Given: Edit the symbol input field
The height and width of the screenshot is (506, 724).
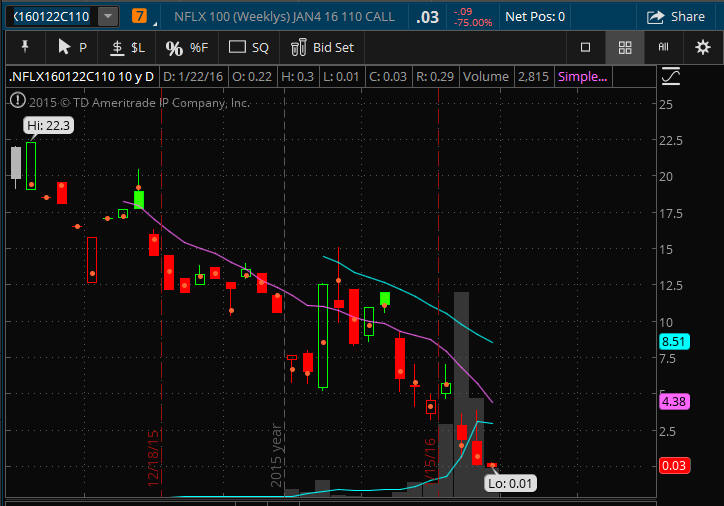Looking at the screenshot, I should point(52,17).
